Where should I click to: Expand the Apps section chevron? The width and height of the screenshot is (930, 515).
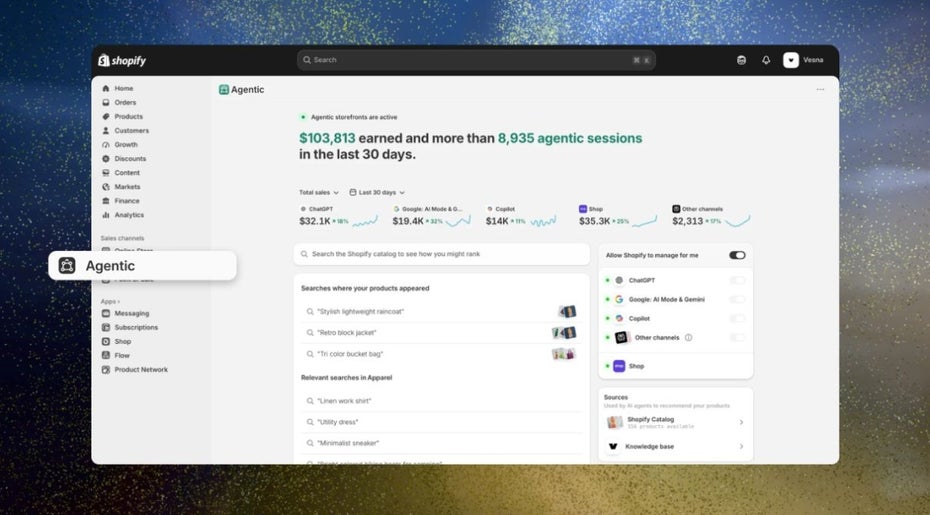[119, 301]
